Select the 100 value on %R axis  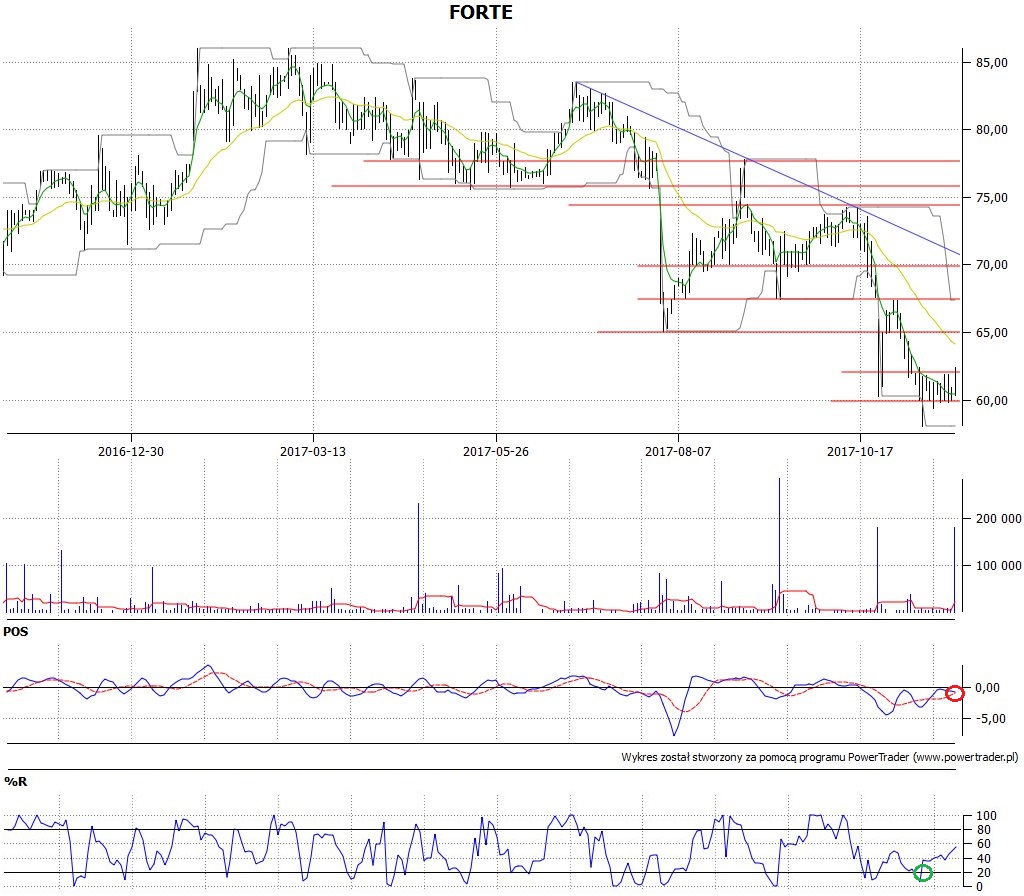986,816
